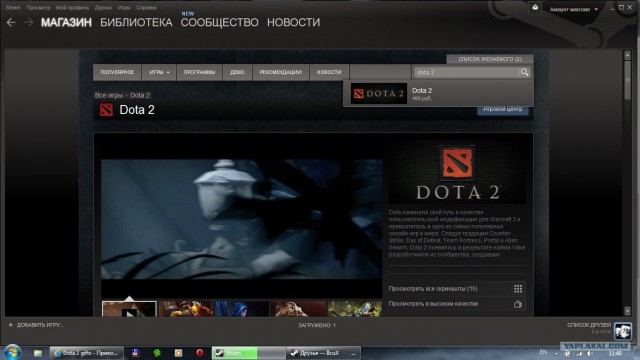The image size is (640, 360).
Task: Open the Друзья menu
Action: click(x=103, y=7)
